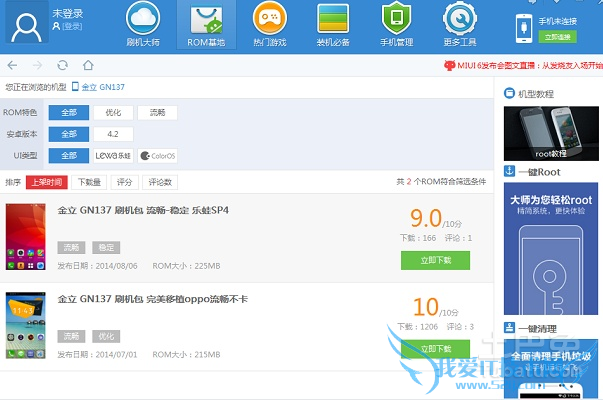This screenshot has height=400, width=603.
Task: Go forward with the right arrow
Action: pos(37,65)
